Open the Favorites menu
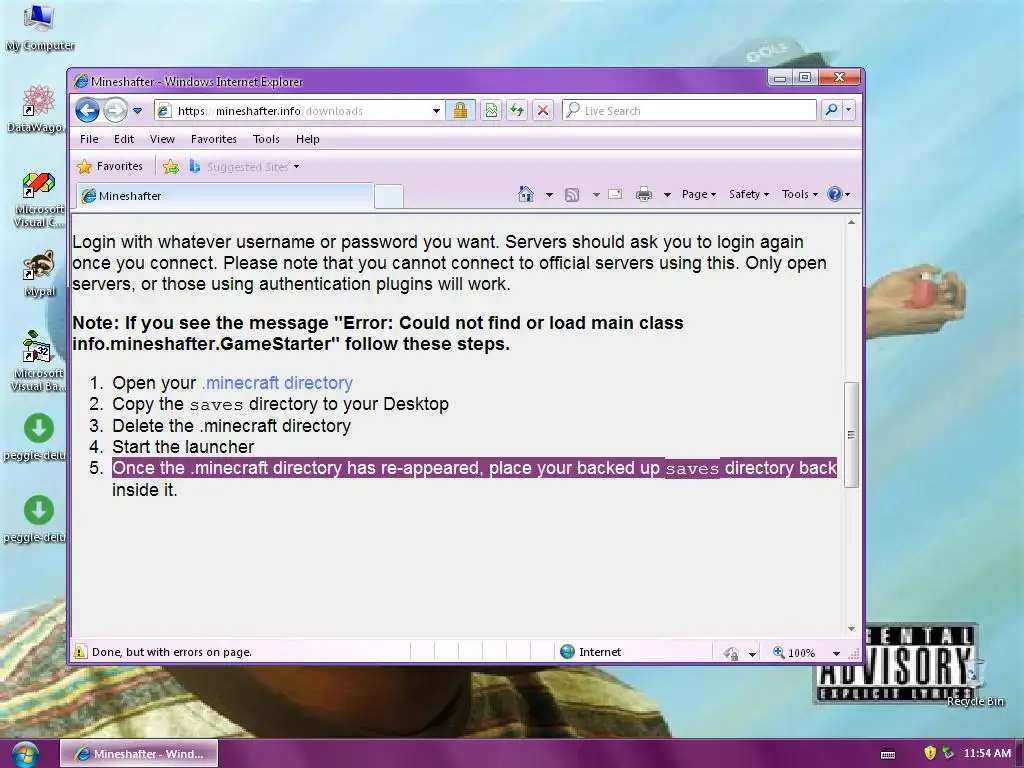 click(x=214, y=139)
